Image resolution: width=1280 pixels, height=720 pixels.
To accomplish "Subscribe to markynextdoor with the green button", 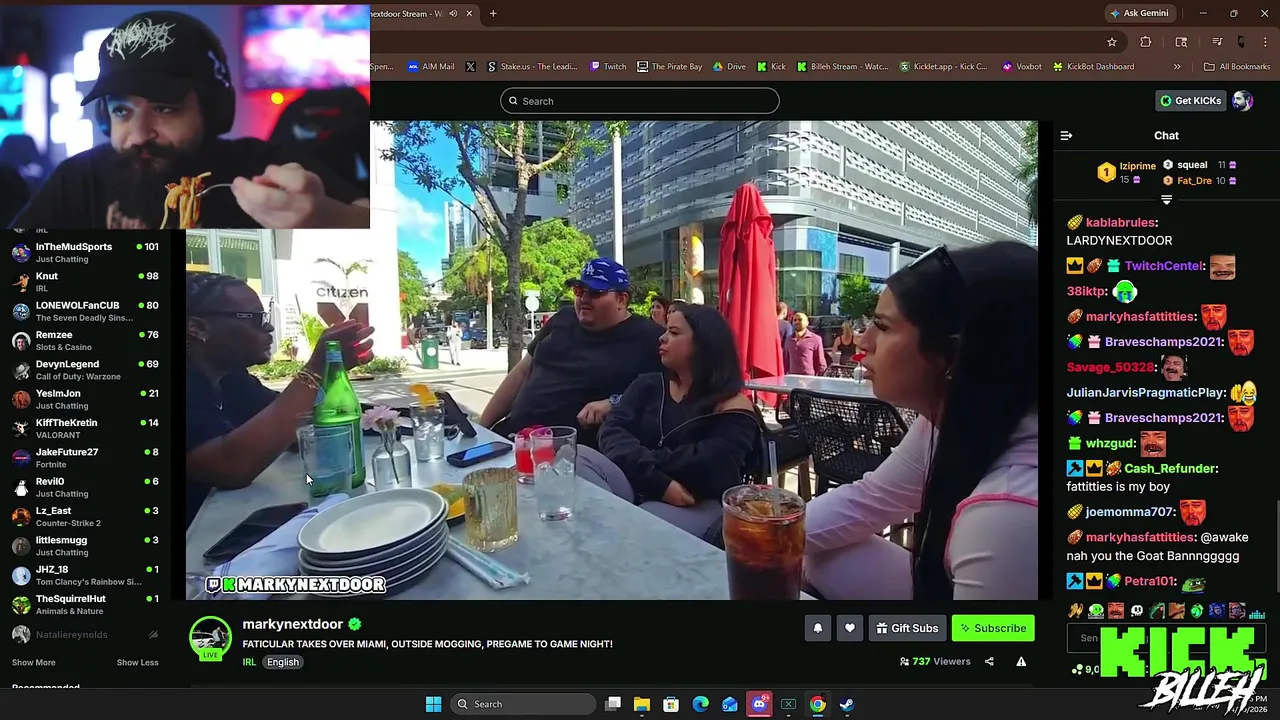I will 993,628.
